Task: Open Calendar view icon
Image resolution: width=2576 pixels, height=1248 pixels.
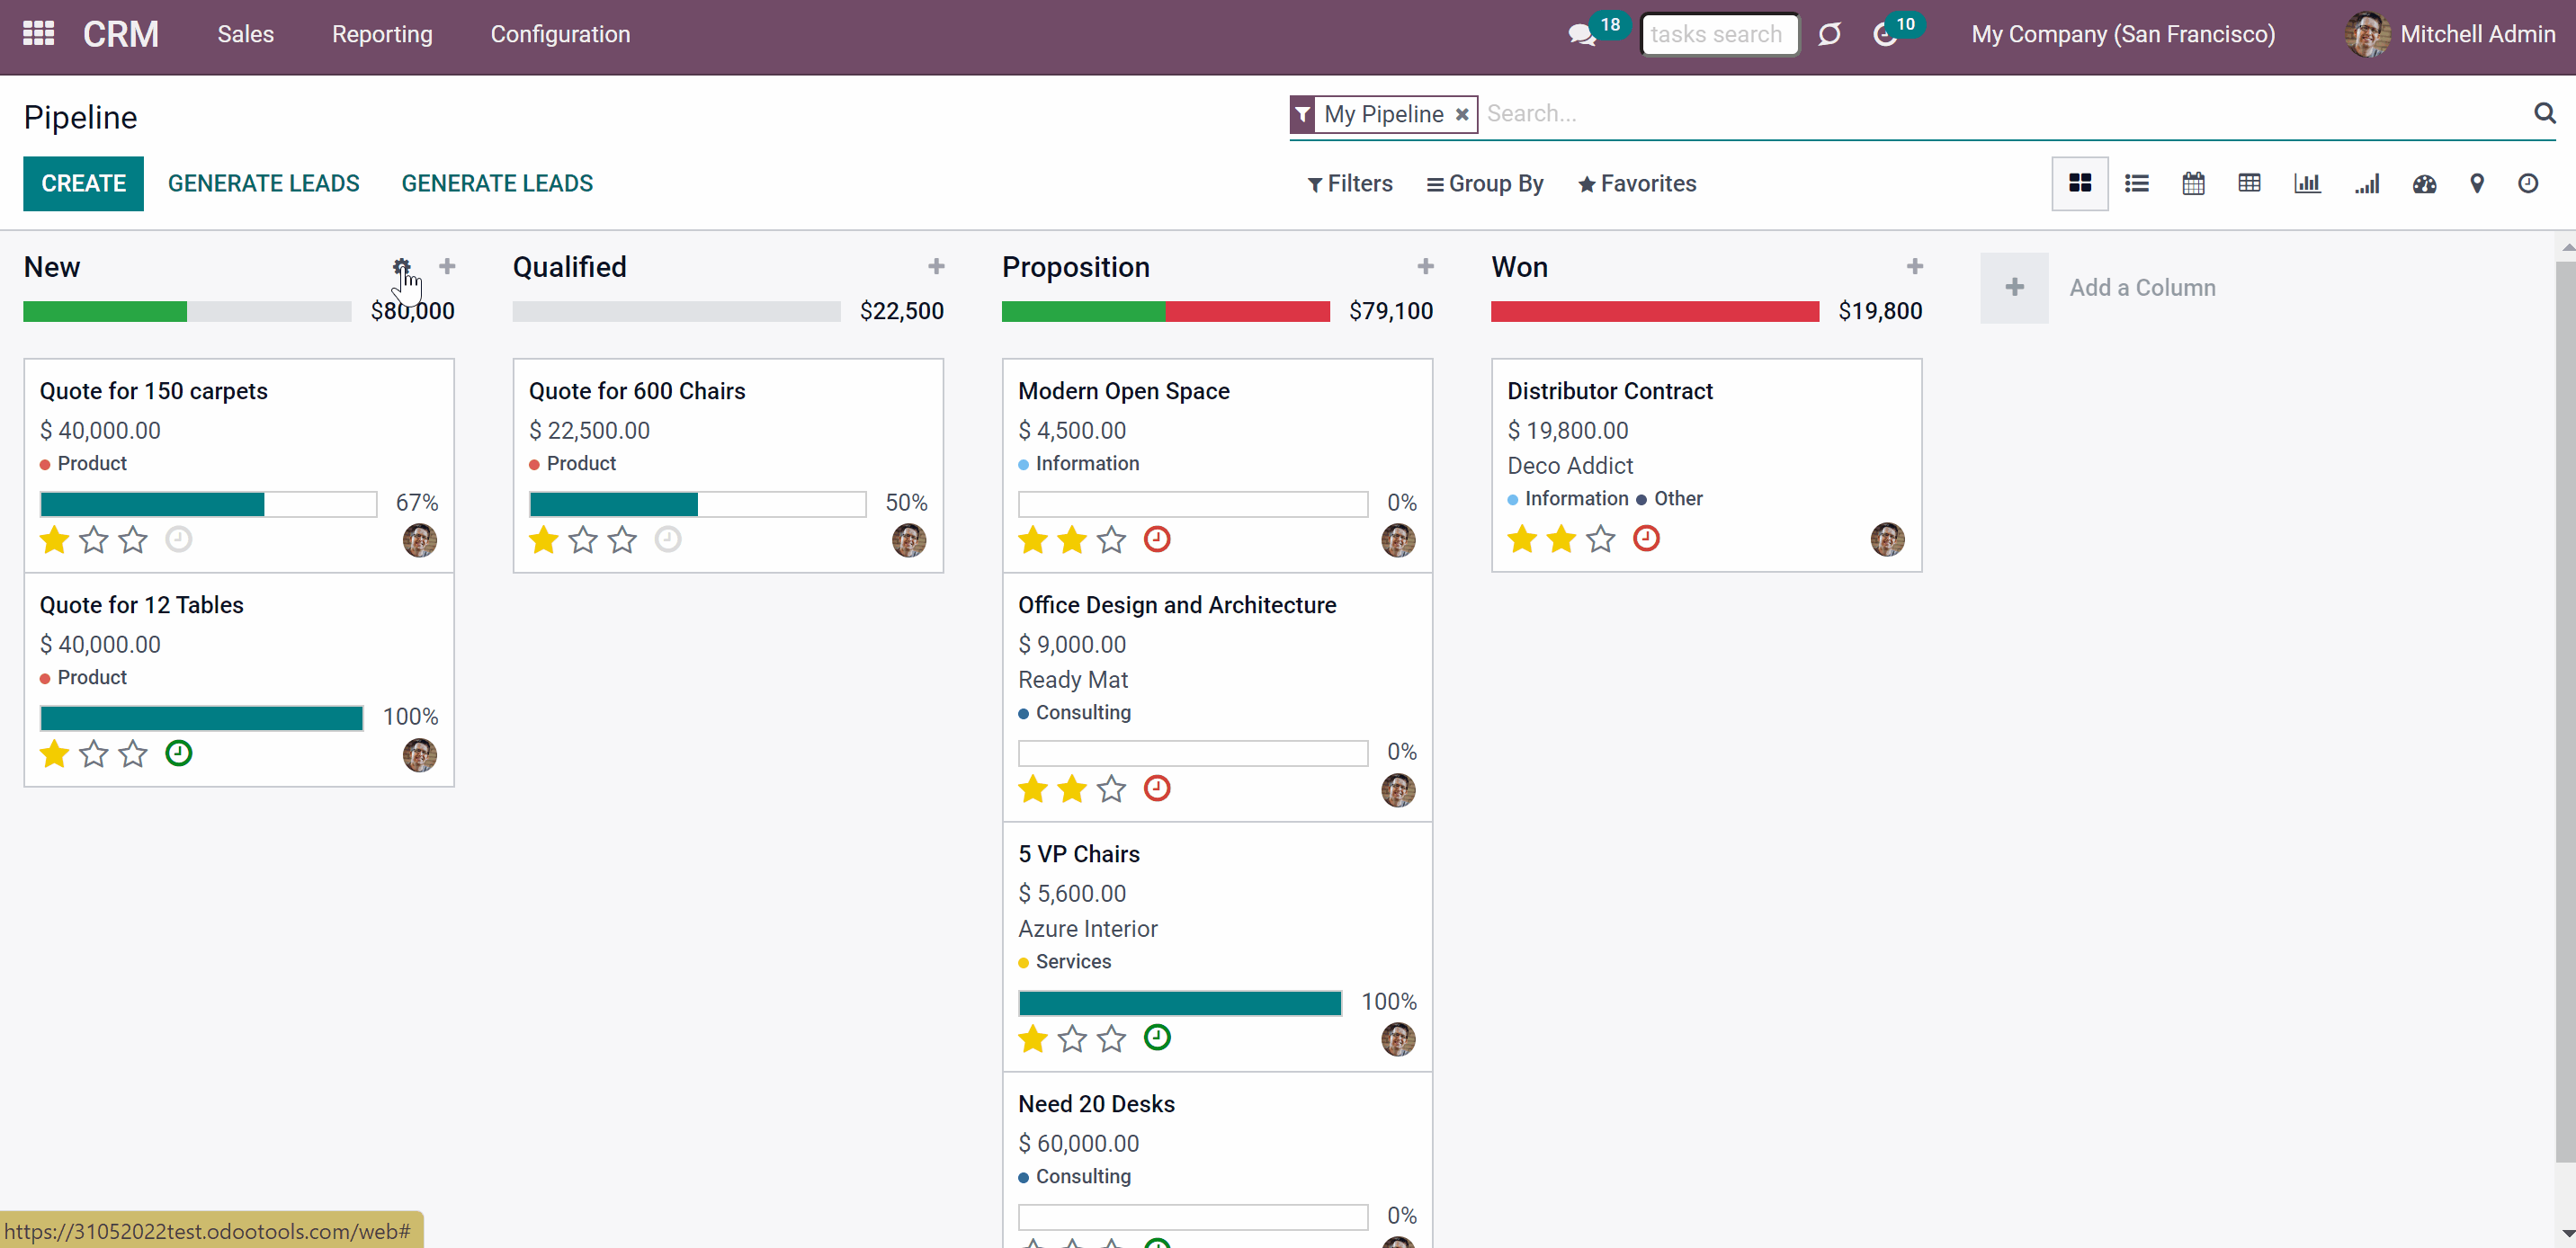Action: [x=2193, y=183]
